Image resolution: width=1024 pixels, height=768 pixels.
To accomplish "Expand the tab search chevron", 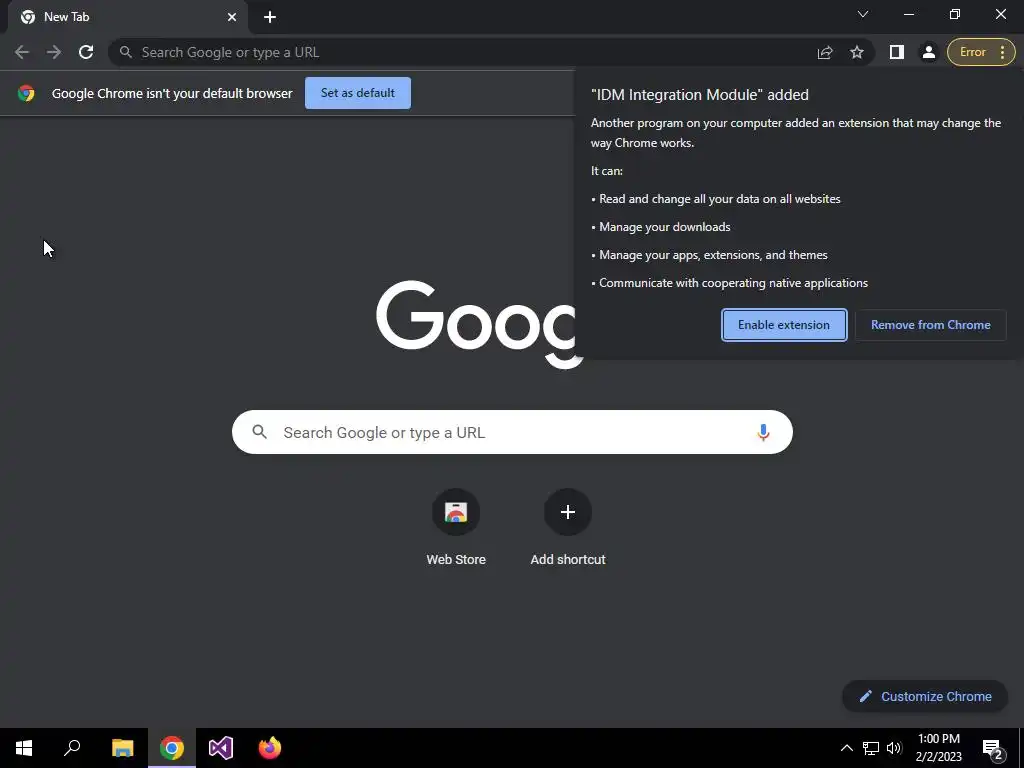I will [x=863, y=14].
